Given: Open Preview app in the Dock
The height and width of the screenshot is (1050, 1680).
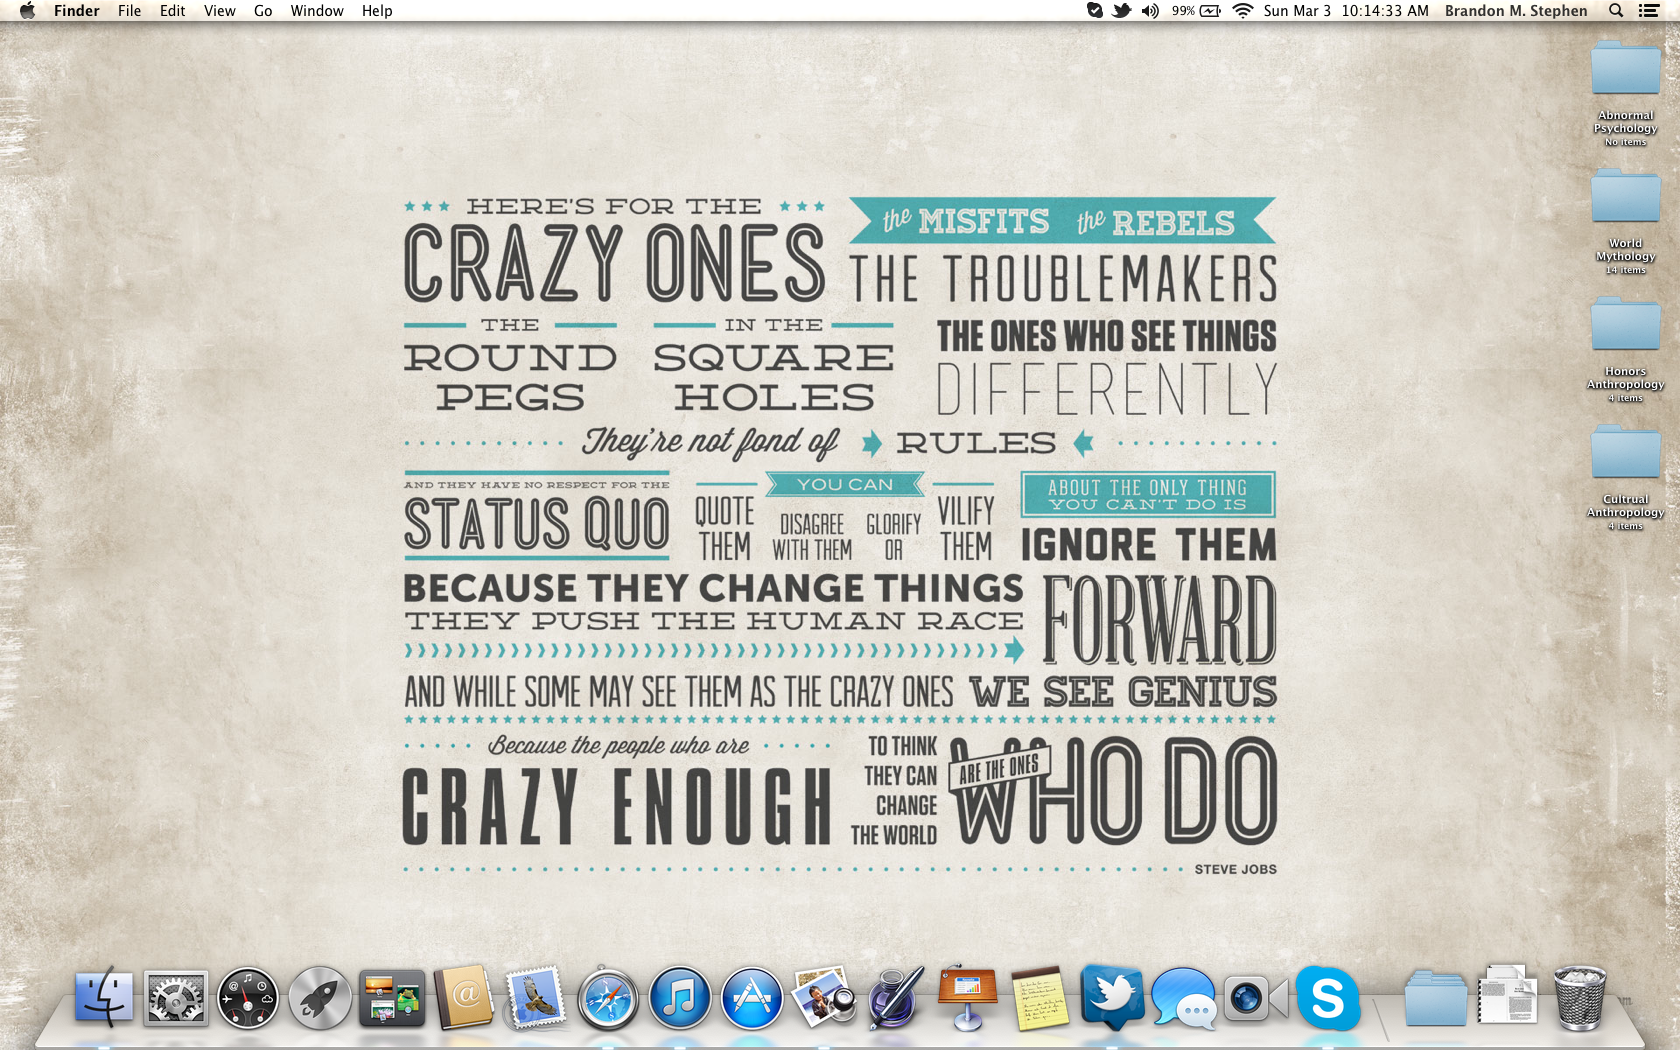Looking at the screenshot, I should 824,998.
